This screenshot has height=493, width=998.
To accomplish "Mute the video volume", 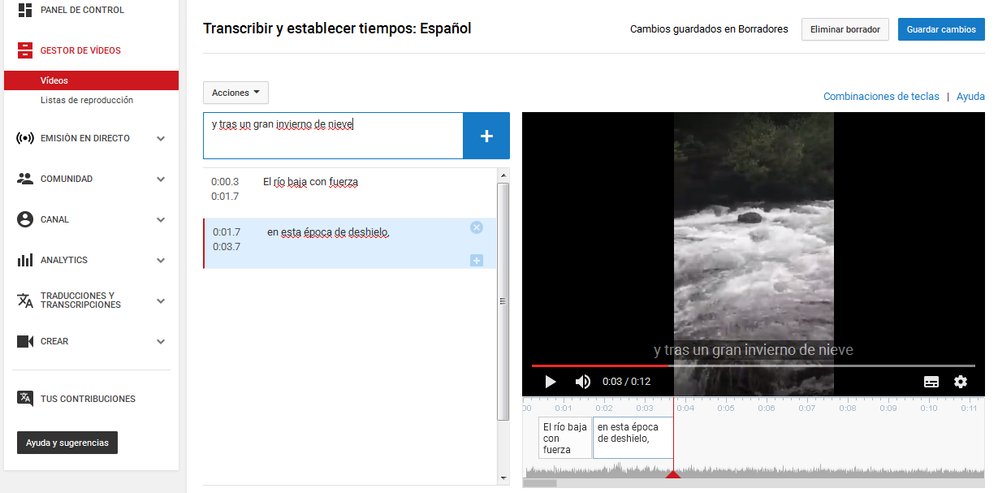I will point(582,382).
